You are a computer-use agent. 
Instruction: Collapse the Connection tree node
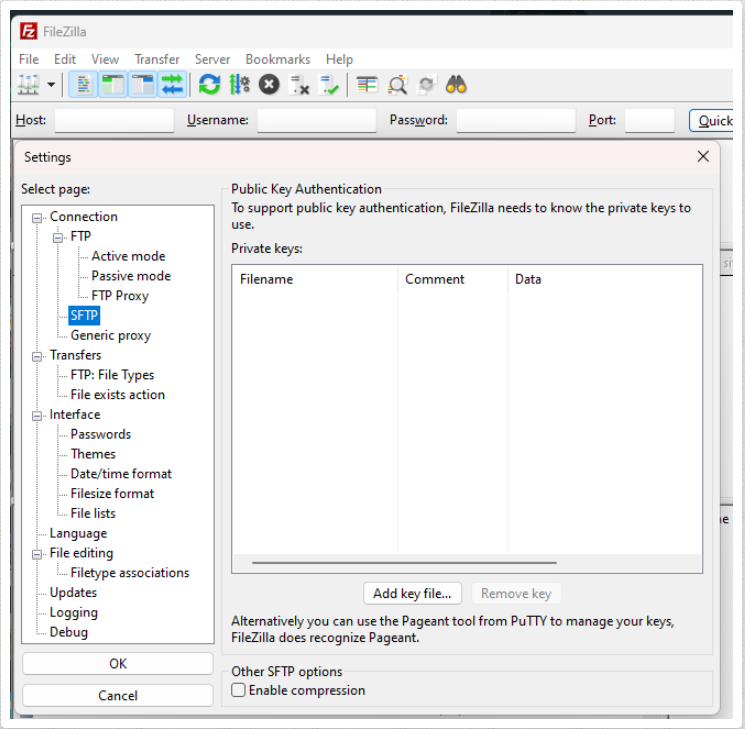click(38, 217)
